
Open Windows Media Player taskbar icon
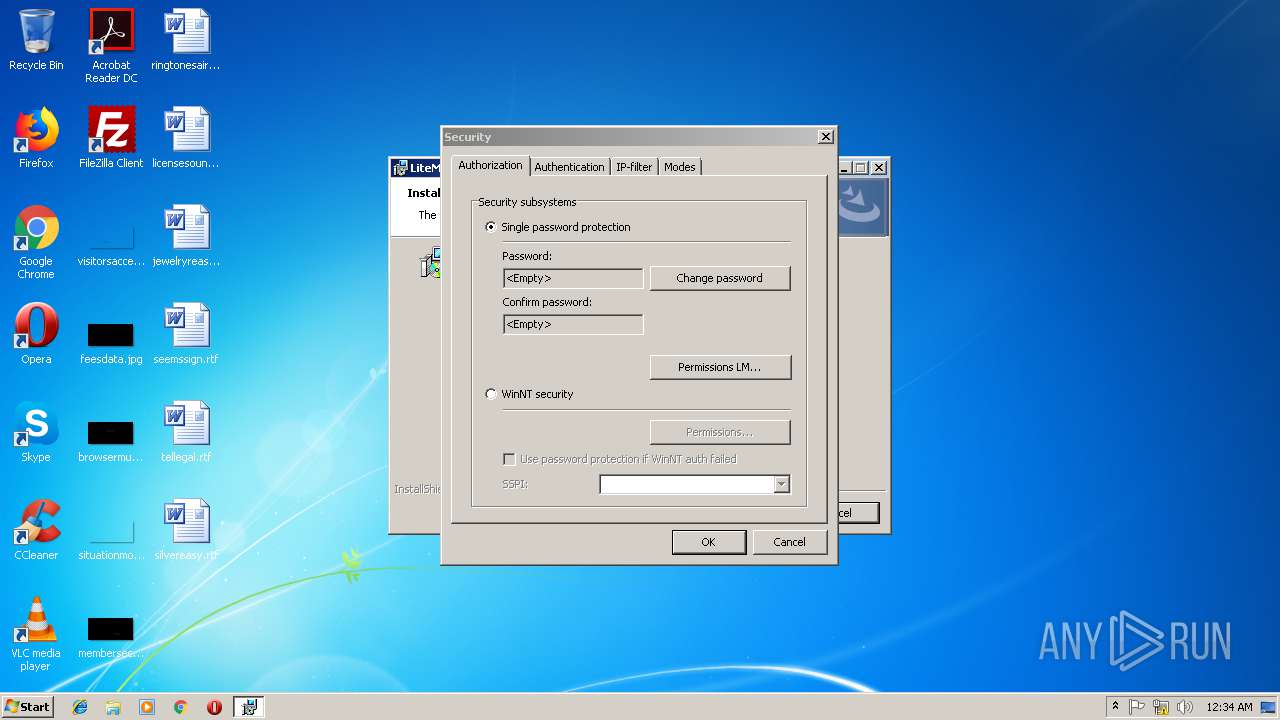pyautogui.click(x=147, y=707)
